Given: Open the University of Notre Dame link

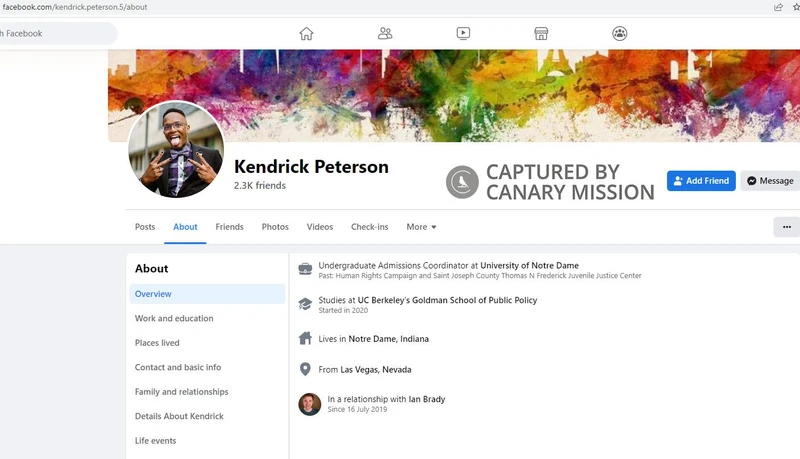Looking at the screenshot, I should 529,265.
